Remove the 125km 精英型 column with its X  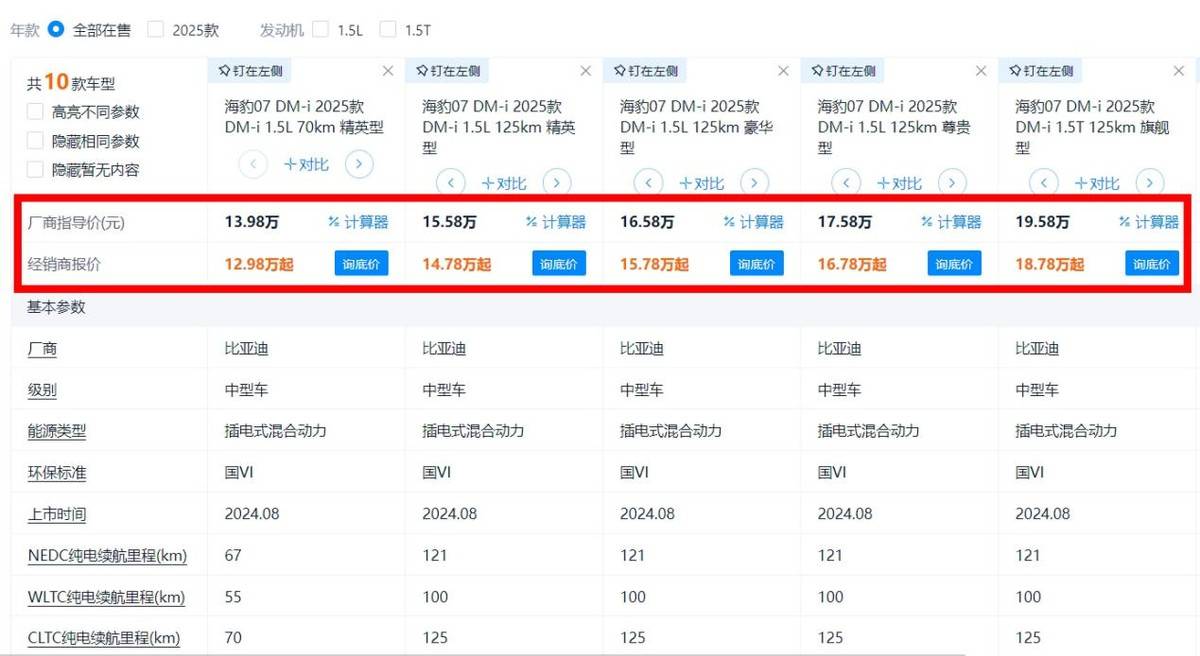coord(586,71)
